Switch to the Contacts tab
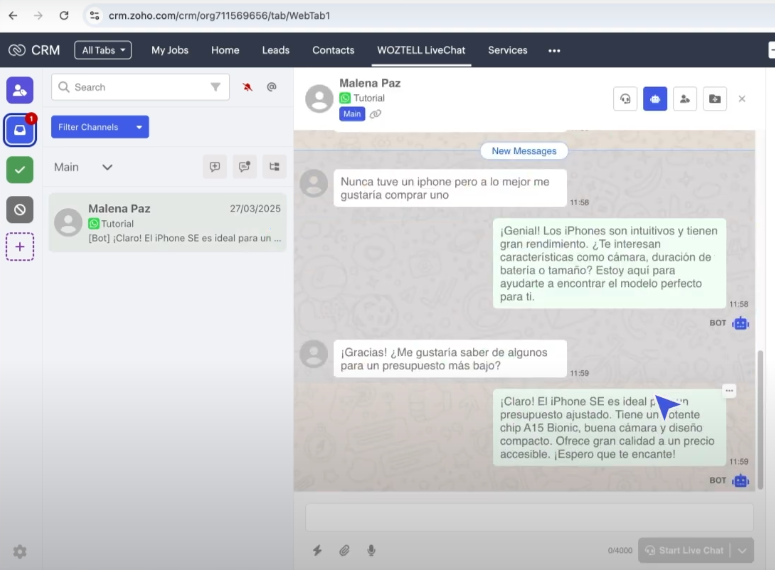Screen dimensions: 775x570 click(333, 50)
